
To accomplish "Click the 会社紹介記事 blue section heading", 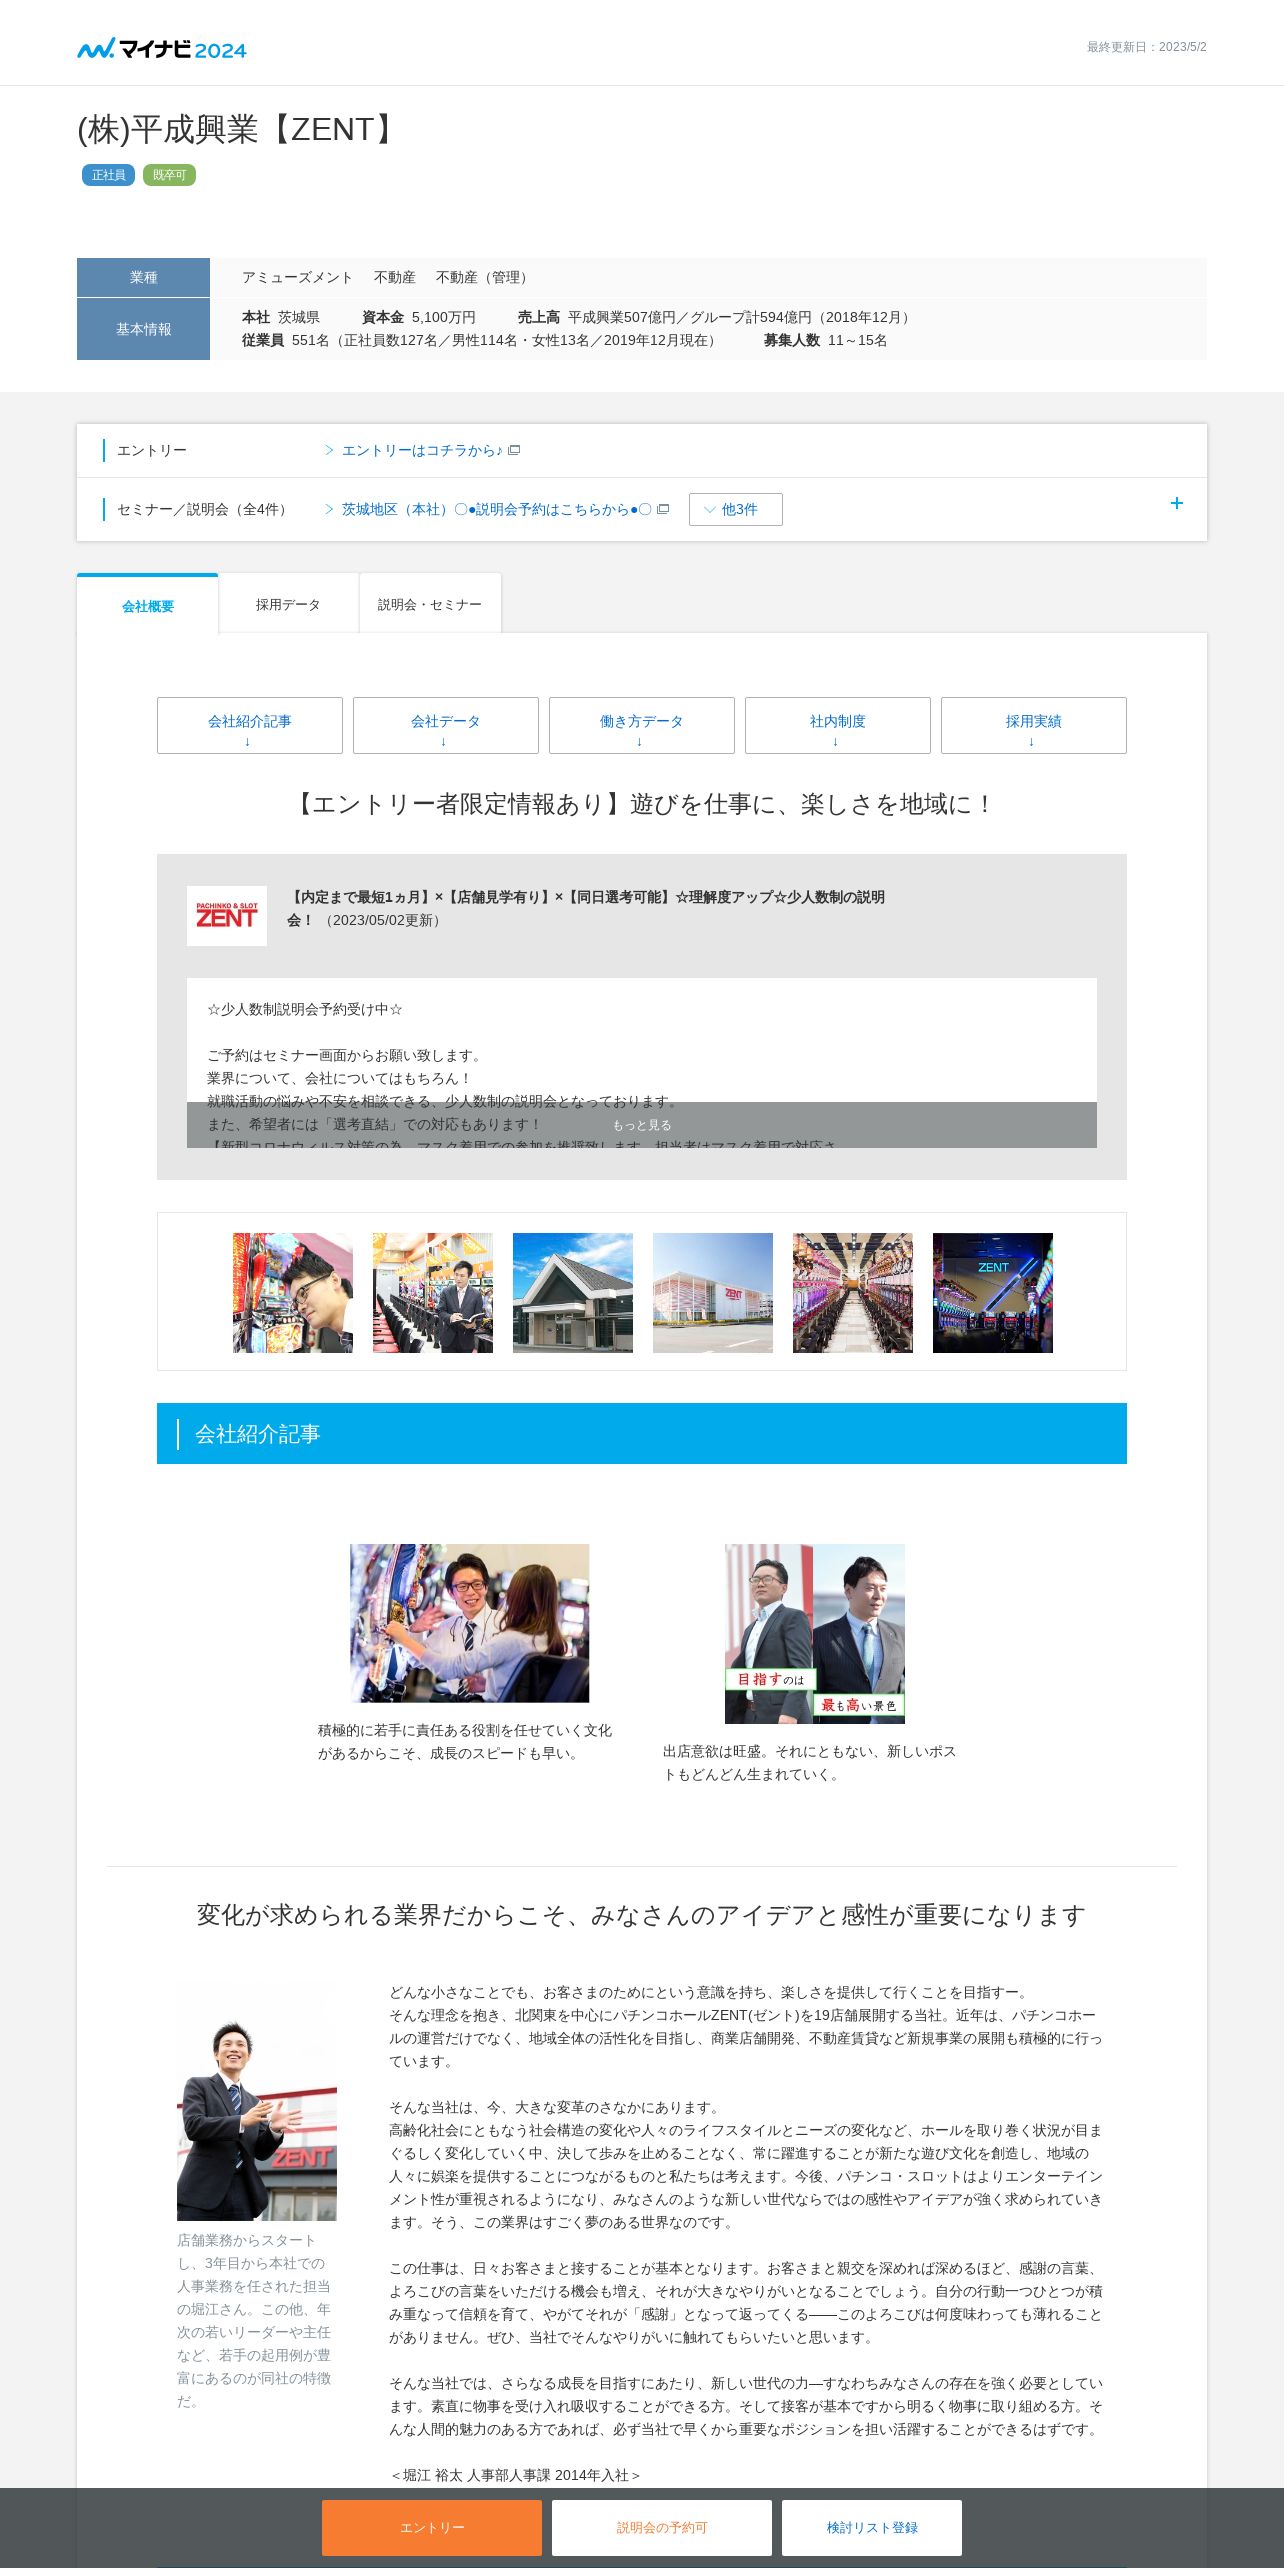I will (642, 1434).
